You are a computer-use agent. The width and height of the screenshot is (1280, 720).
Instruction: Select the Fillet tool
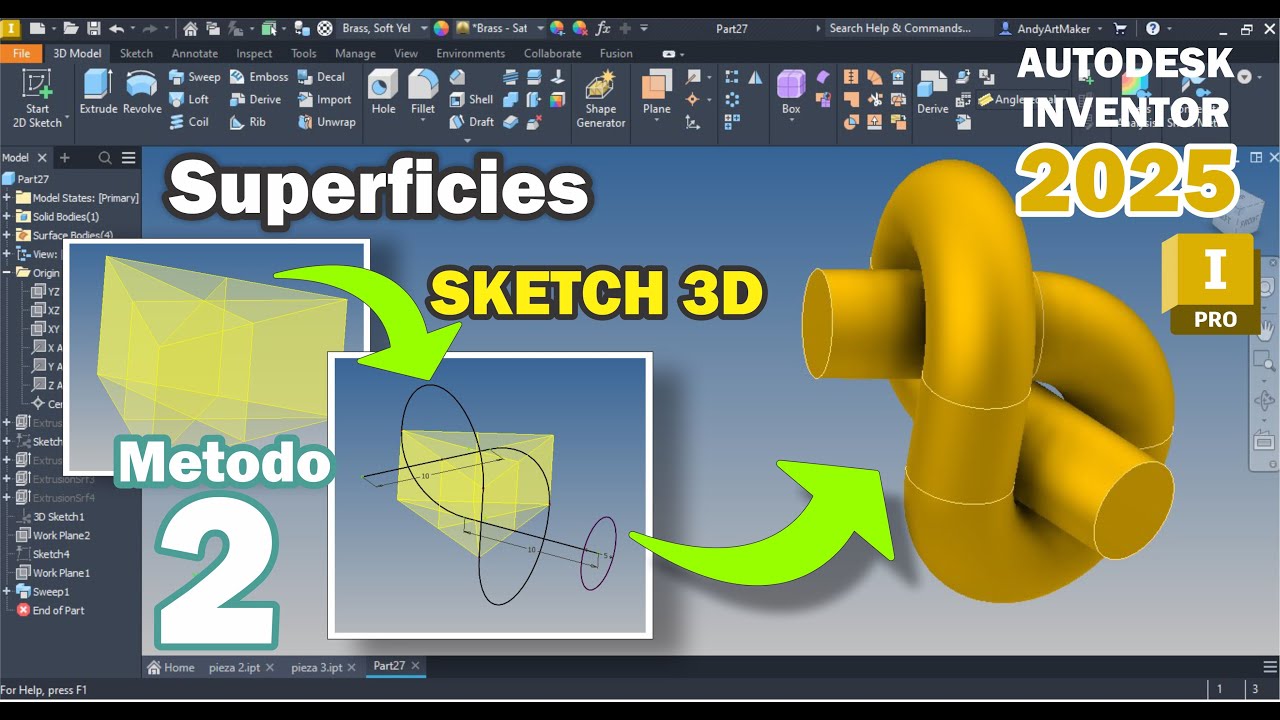coord(423,92)
